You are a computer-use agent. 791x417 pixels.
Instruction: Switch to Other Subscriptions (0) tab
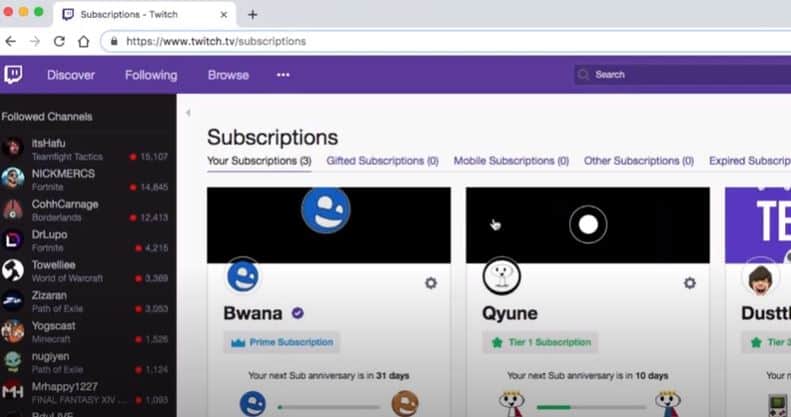[639, 161]
